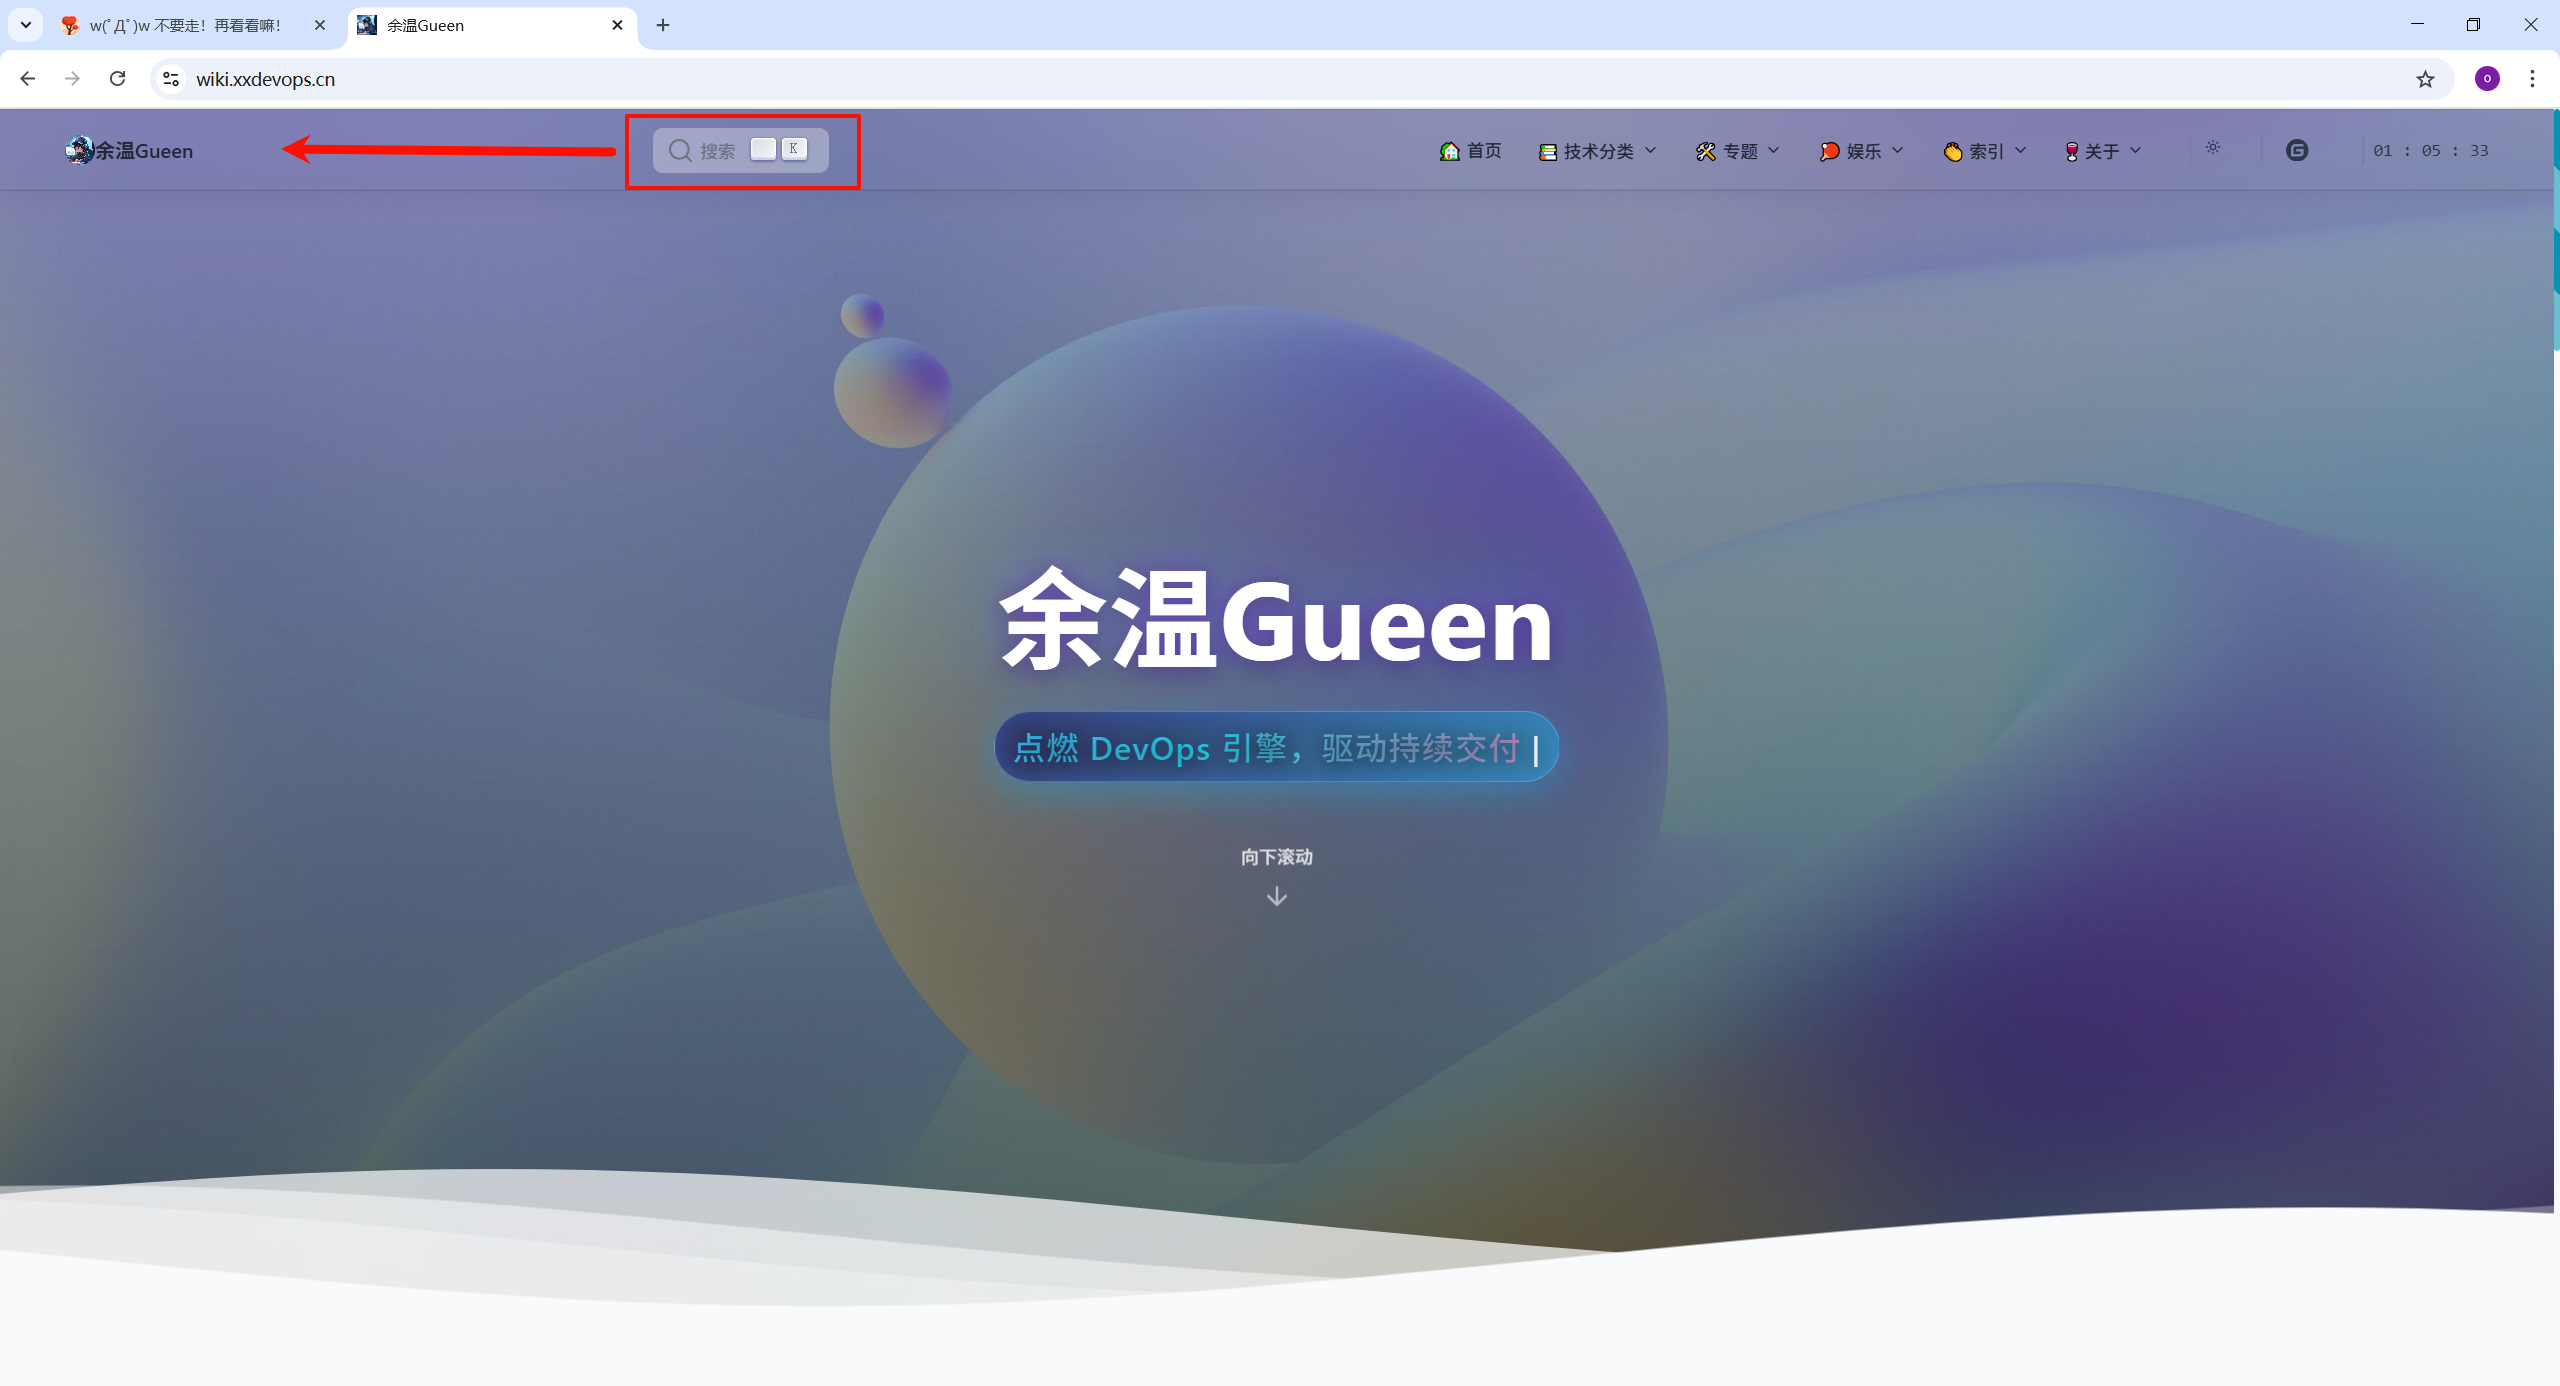2560x1386 pixels.
Task: Click the 向下滚动 text link
Action: point(1276,857)
